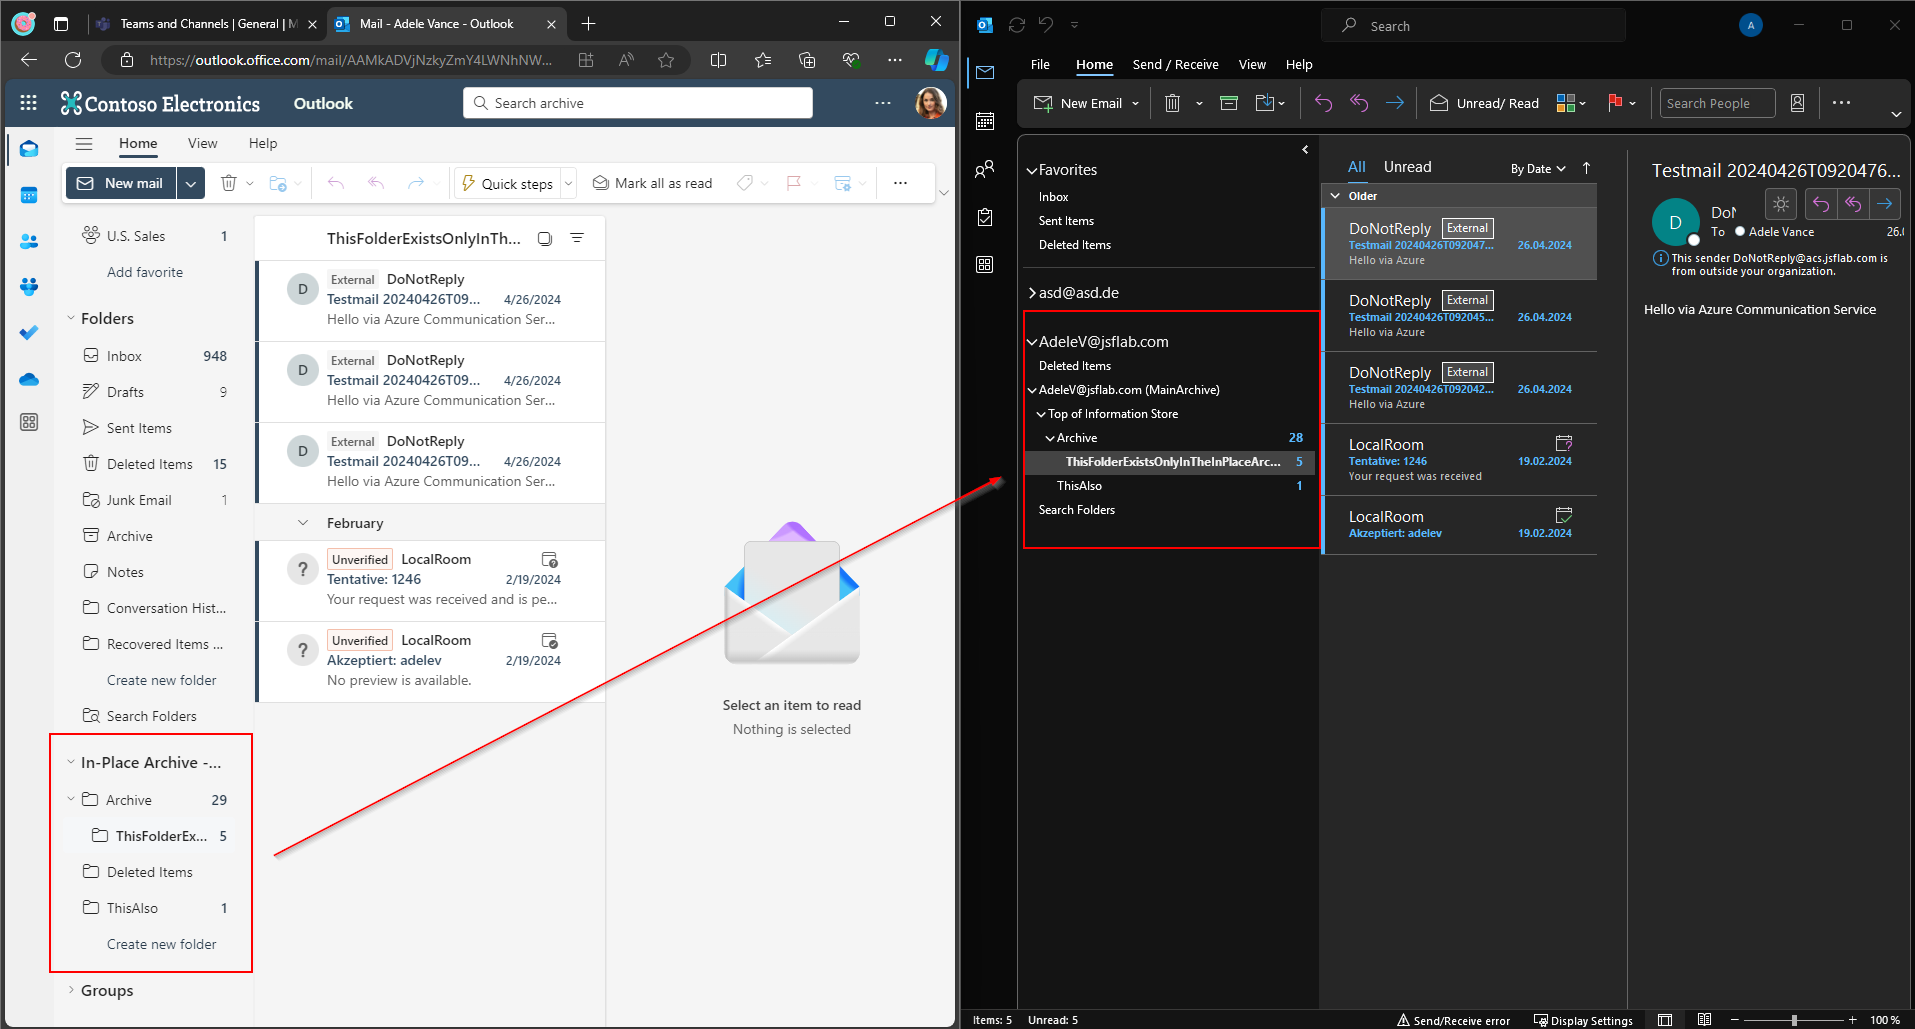Open People in the desktop Outlook sidebar

click(985, 169)
